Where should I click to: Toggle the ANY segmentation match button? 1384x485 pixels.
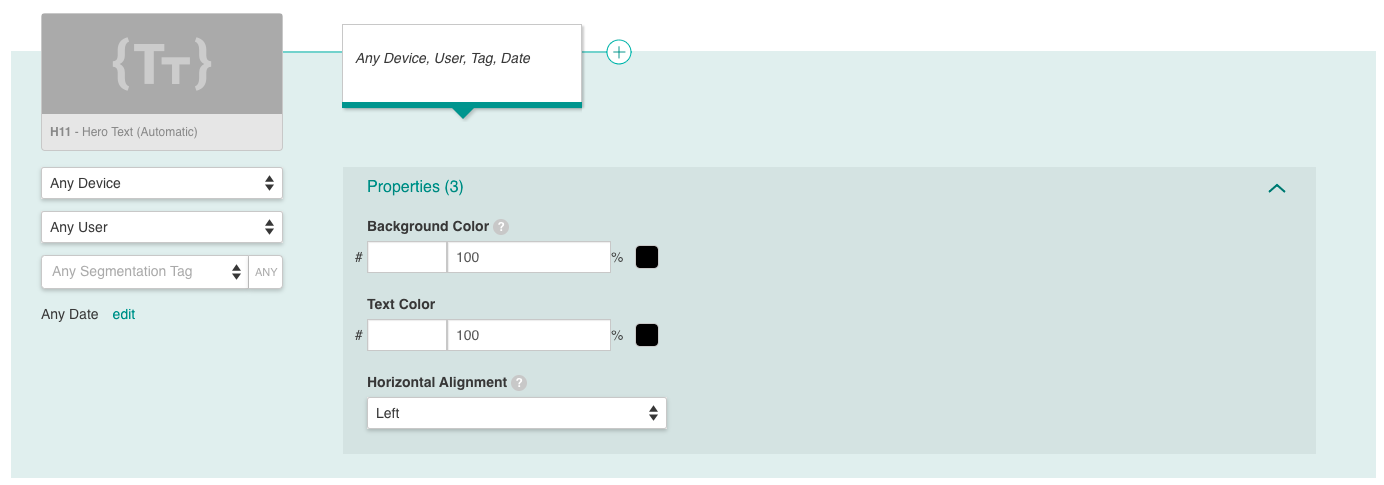click(266, 271)
